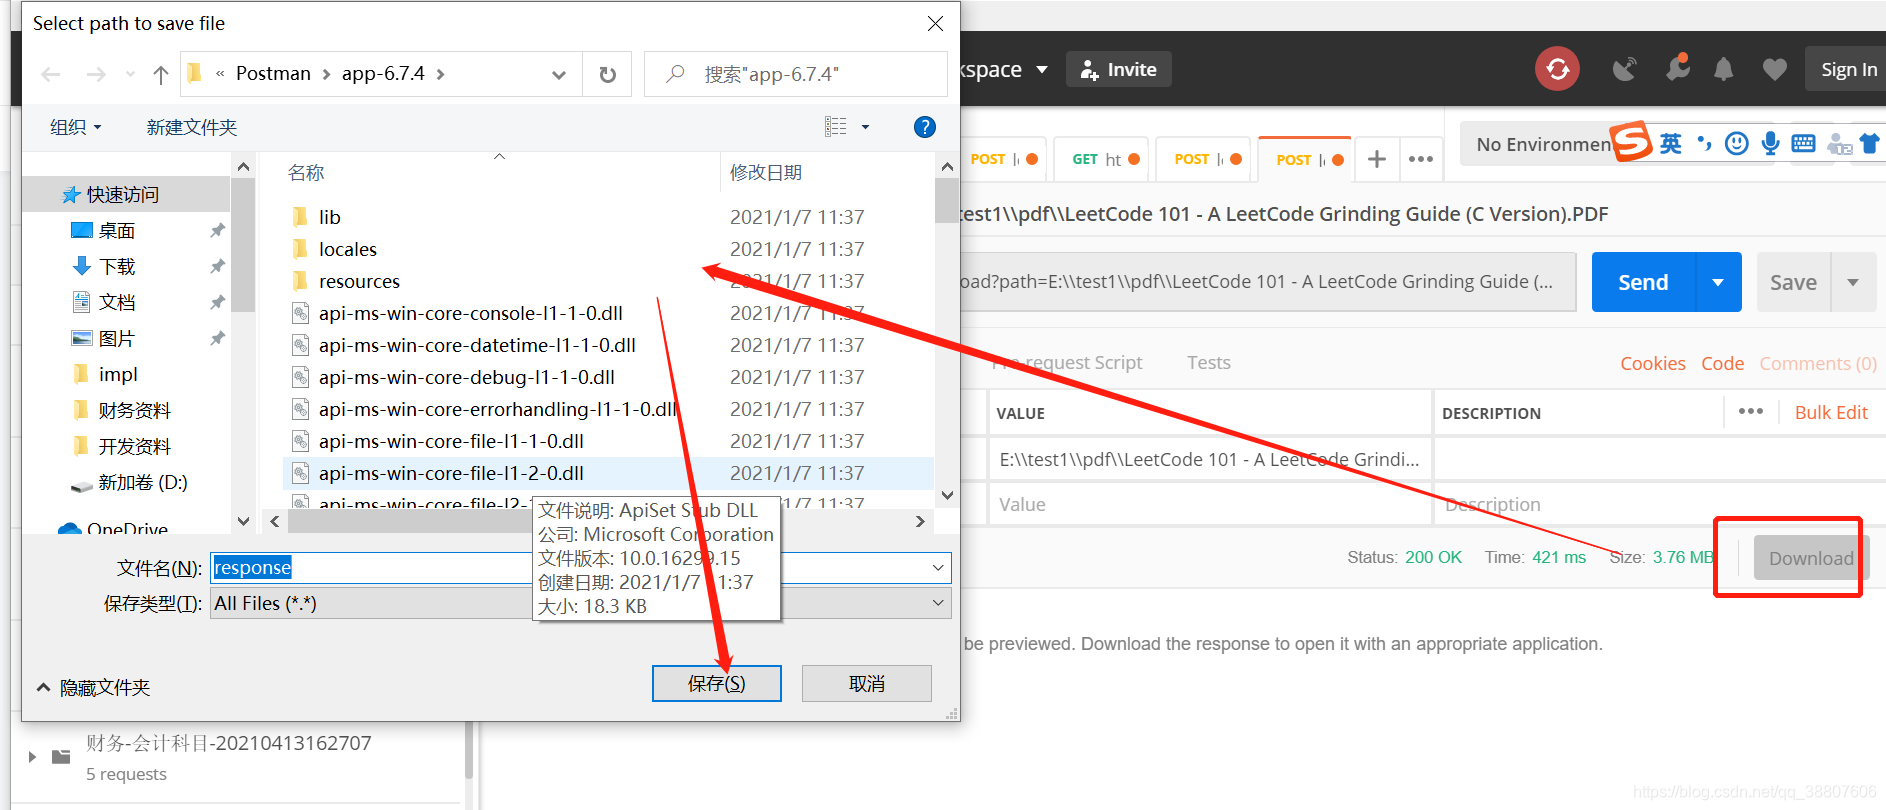Select api-ms-win-core-file-l1-1-0.dll file

tap(451, 441)
